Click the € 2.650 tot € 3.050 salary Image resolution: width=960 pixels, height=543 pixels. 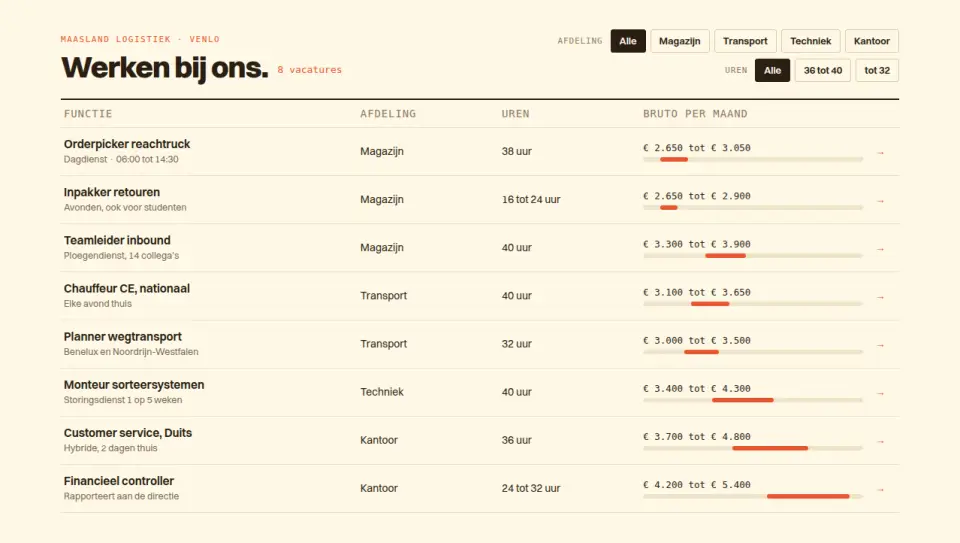[x=697, y=148]
